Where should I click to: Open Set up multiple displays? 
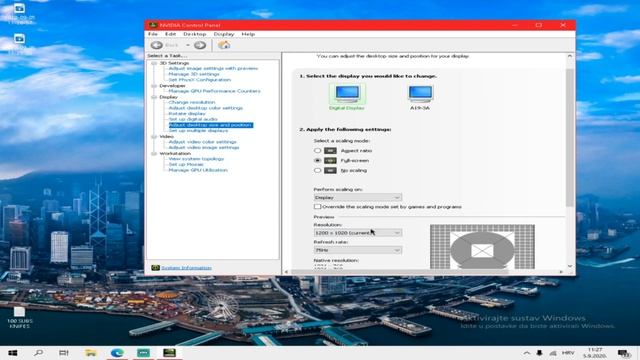[198, 131]
